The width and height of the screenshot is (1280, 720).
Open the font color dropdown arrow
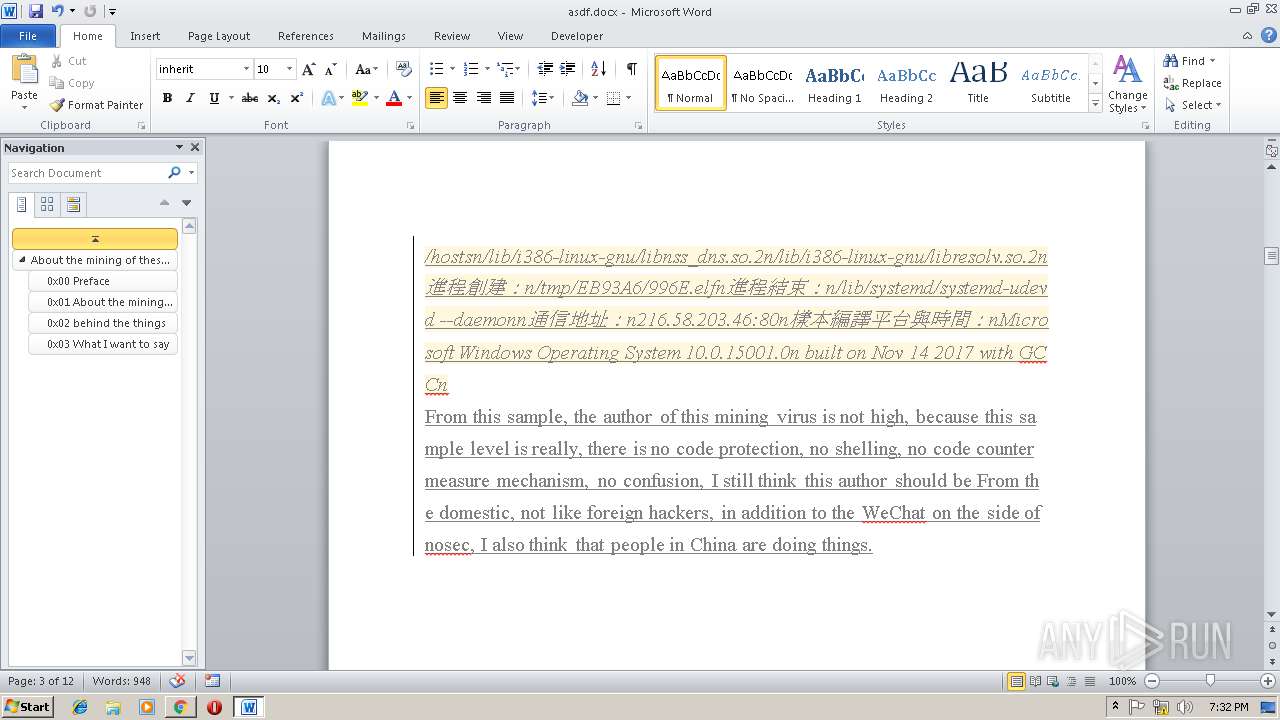[409, 98]
